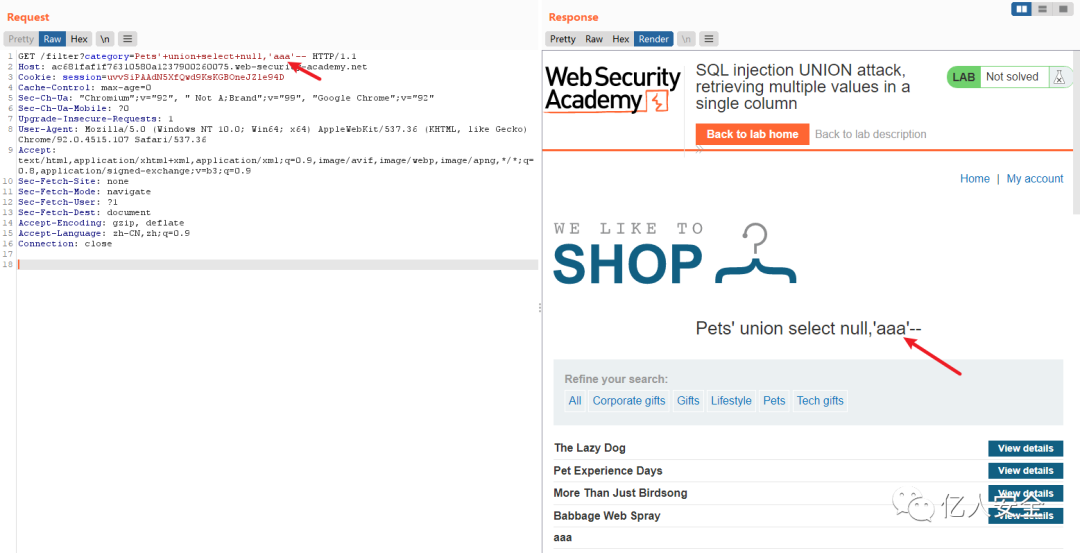Filter by Tech gifts category
Screen dimensions: 1080x553
pos(820,401)
